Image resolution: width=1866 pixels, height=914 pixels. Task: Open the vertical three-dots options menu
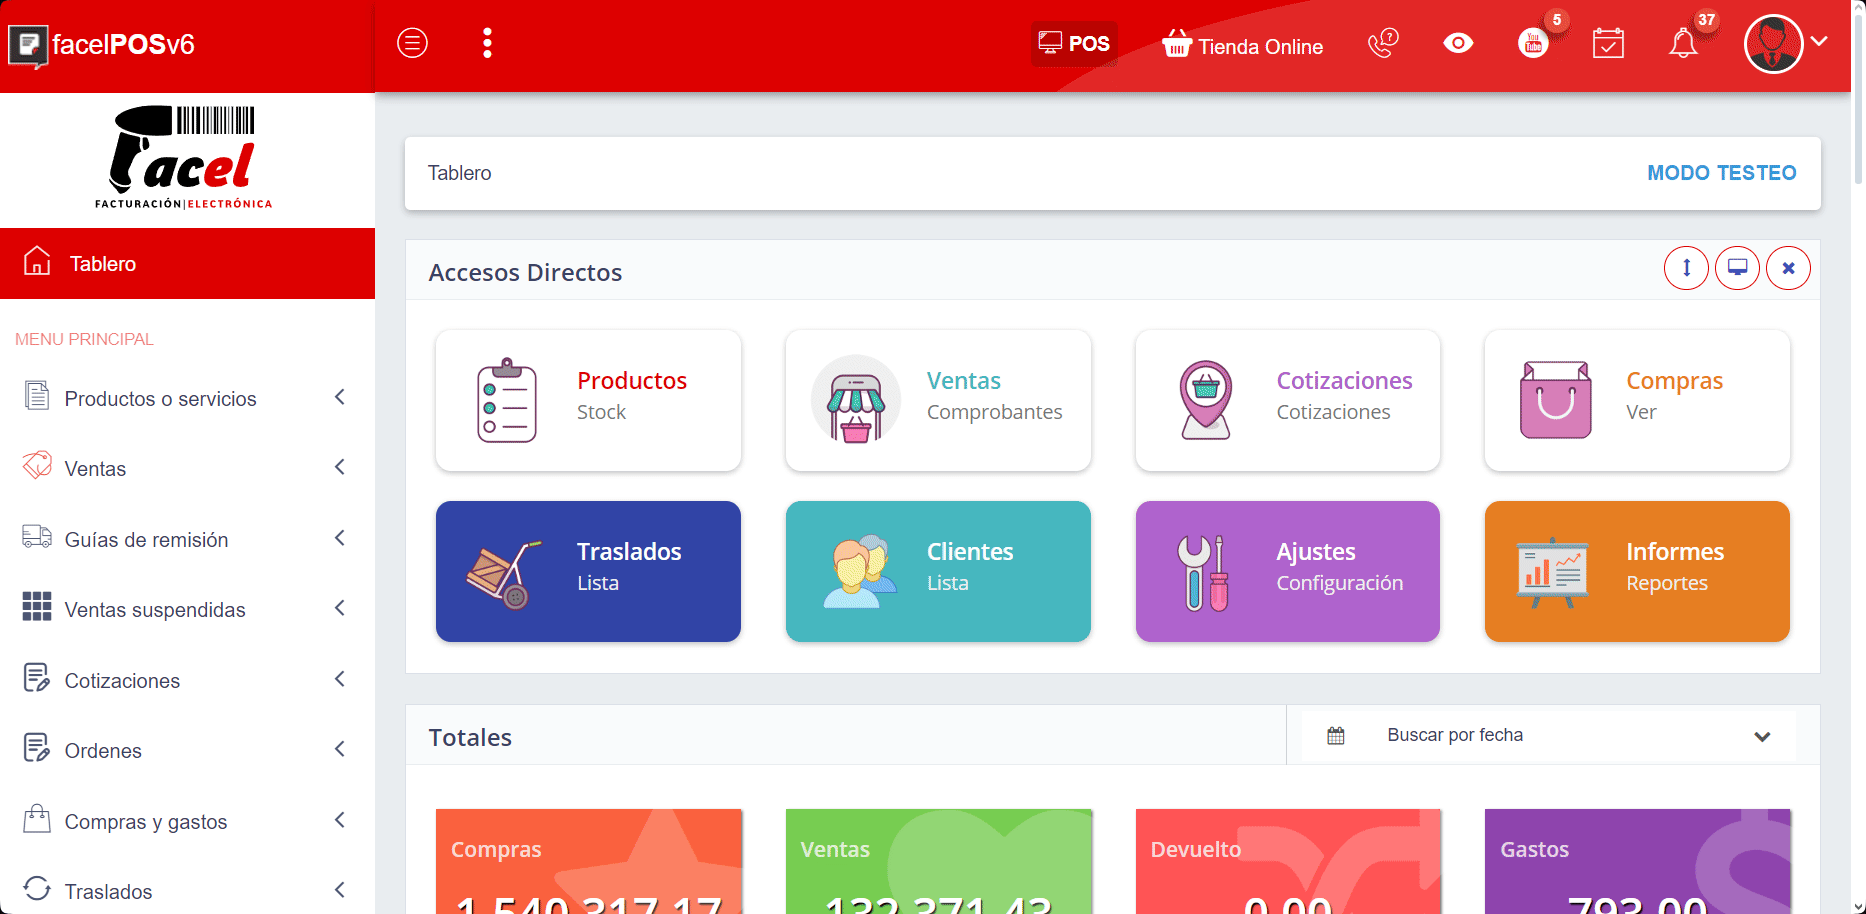tap(487, 43)
